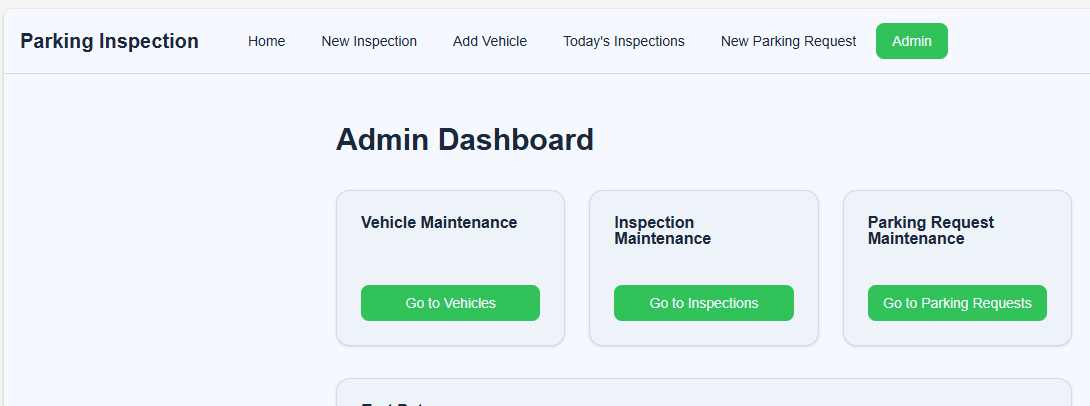Click the Parking Inspection brand title
Image resolution: width=1090 pixels, height=406 pixels.
tap(109, 41)
